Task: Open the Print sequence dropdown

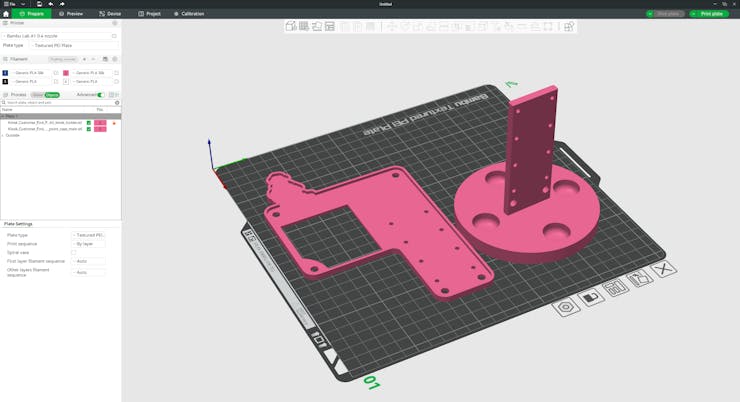Action: [x=88, y=244]
